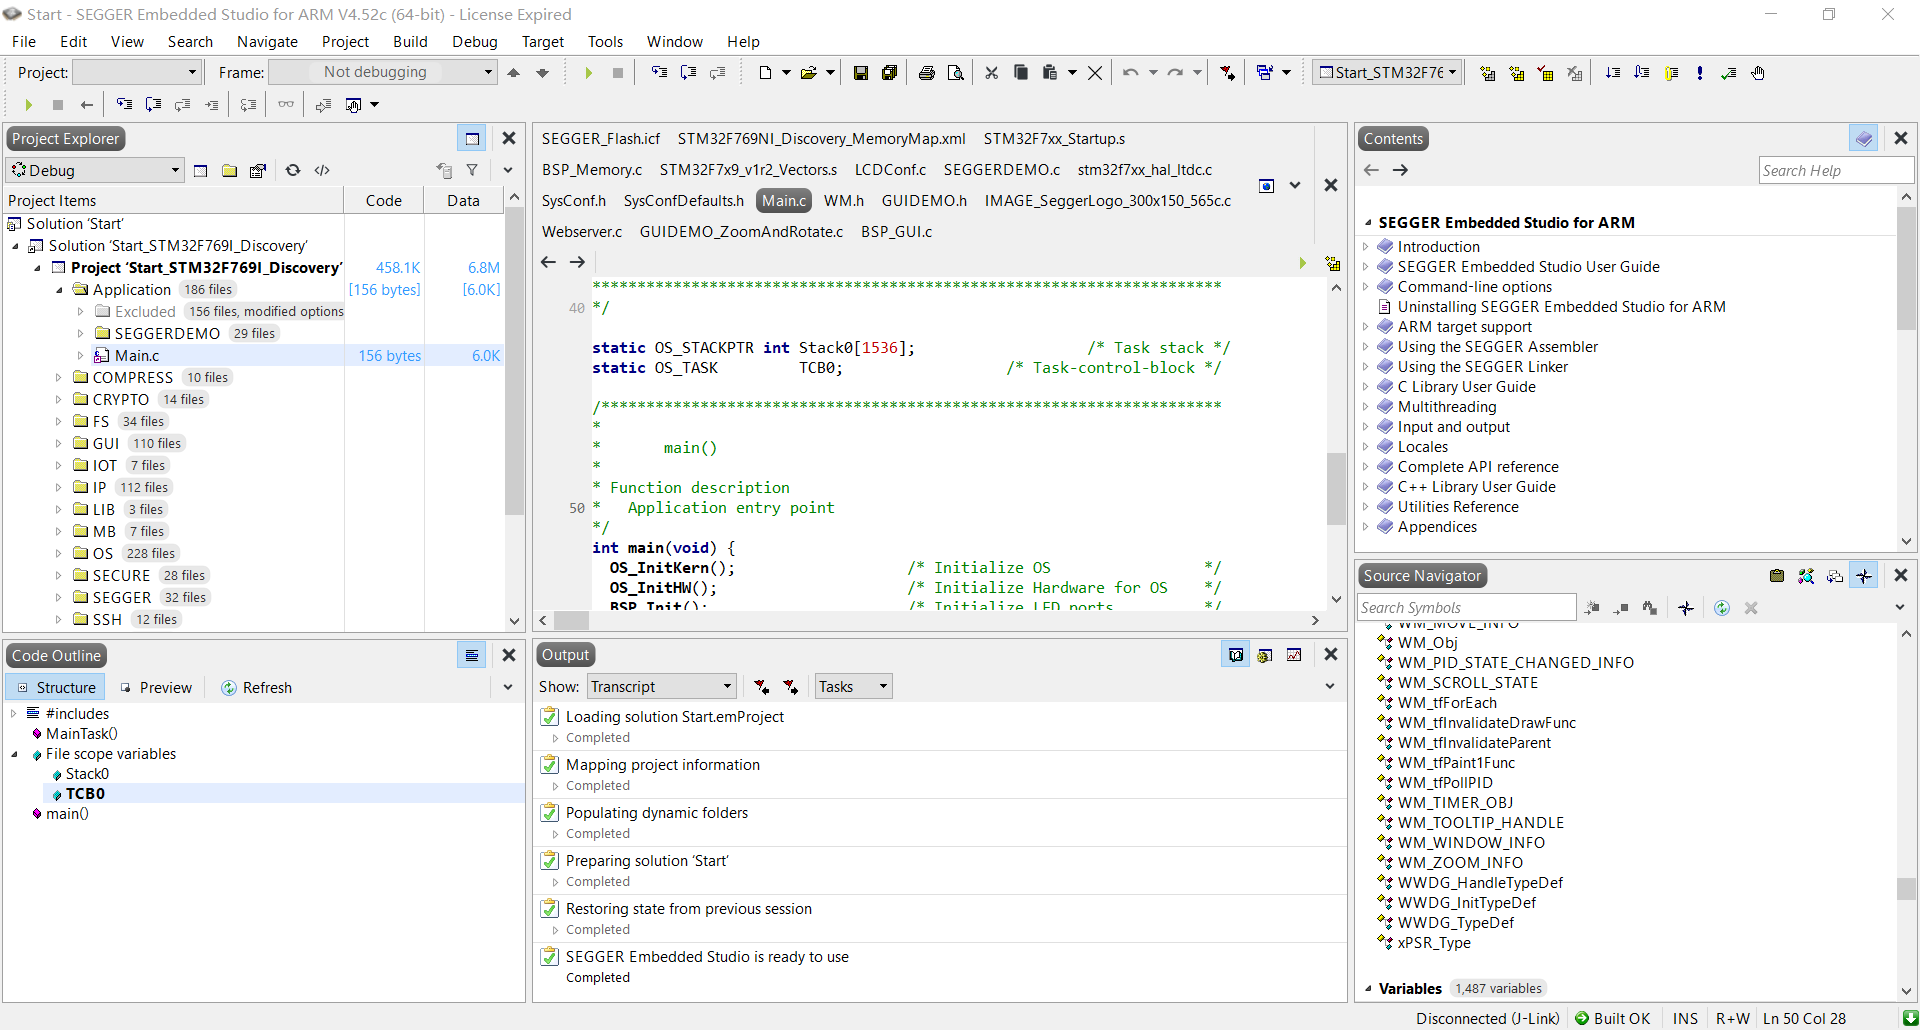The image size is (1920, 1030).
Task: Click the editor navigate forward arrow
Action: (577, 262)
